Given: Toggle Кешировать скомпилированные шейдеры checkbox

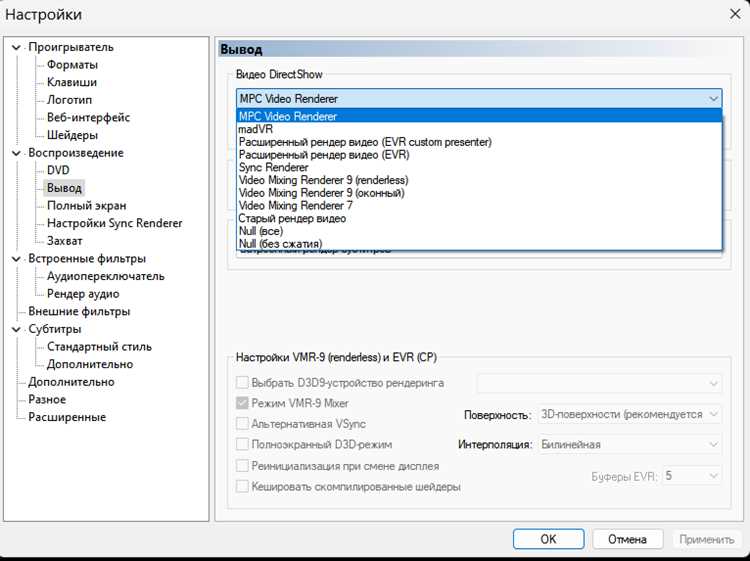Looking at the screenshot, I should [243, 486].
